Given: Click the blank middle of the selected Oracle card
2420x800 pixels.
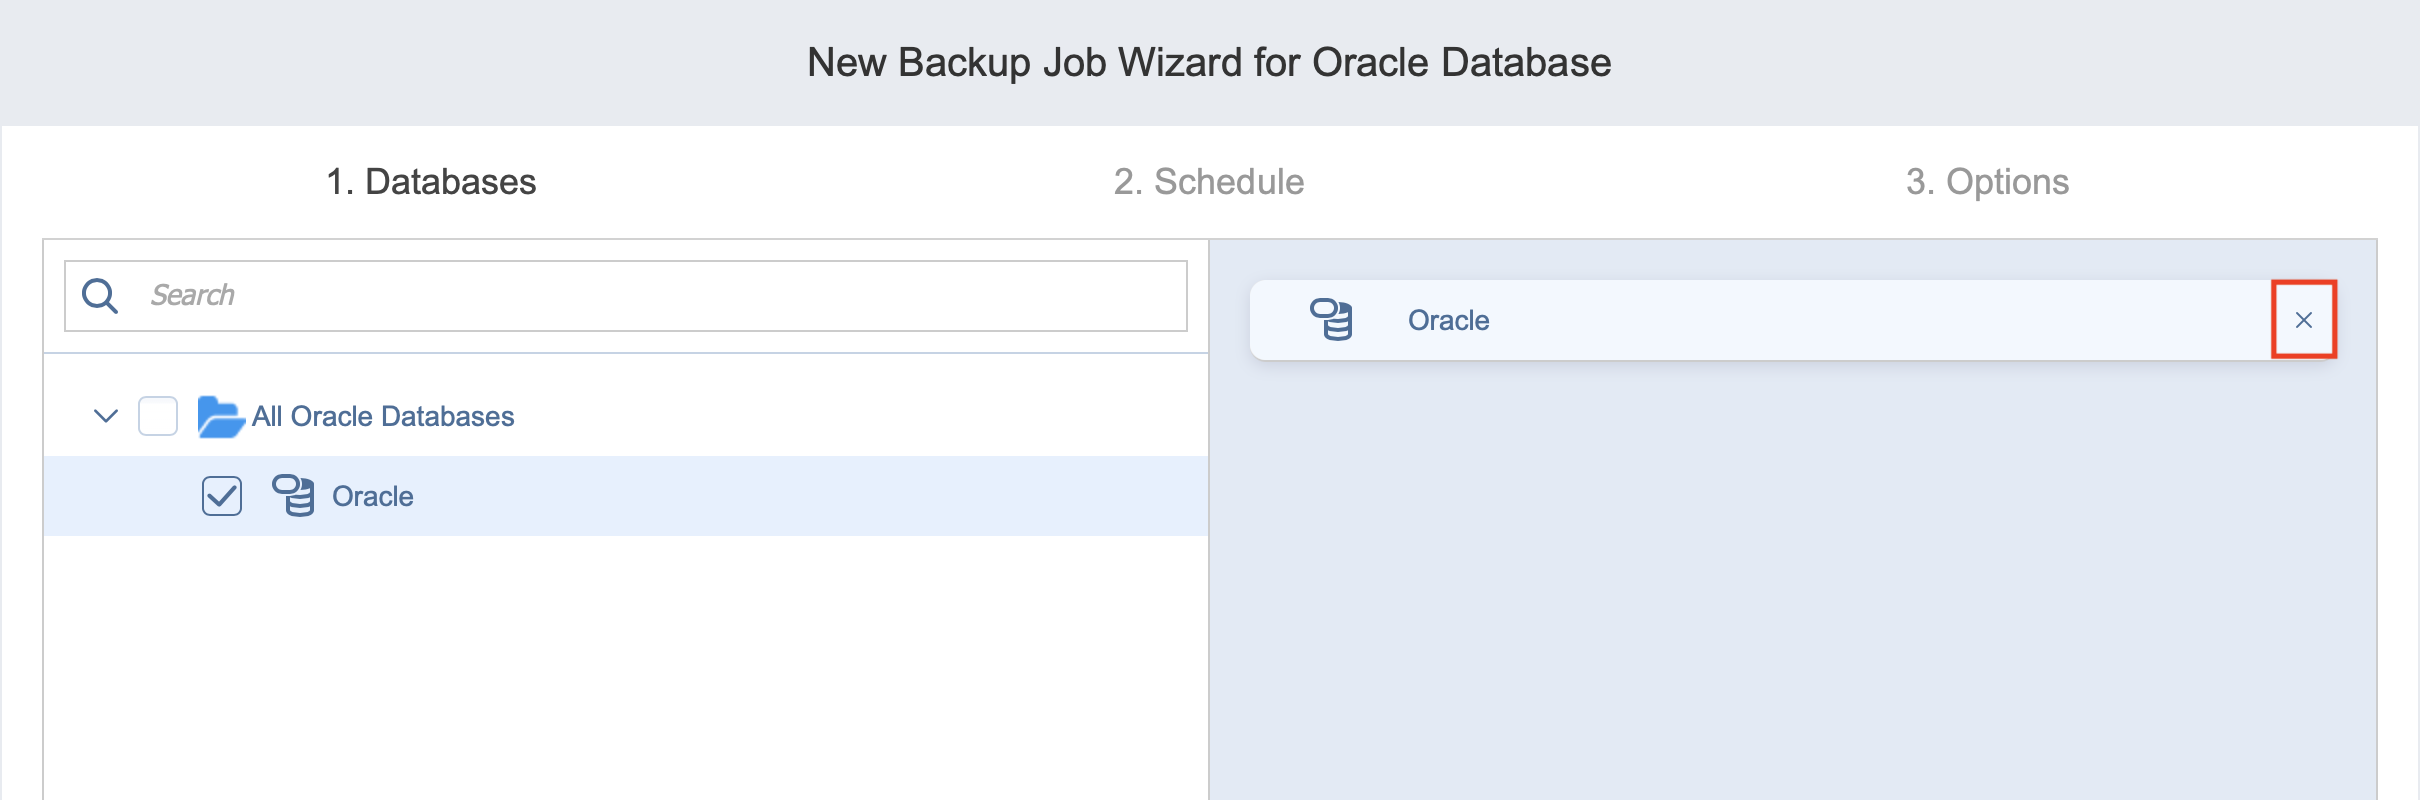Looking at the screenshot, I should point(1850,320).
